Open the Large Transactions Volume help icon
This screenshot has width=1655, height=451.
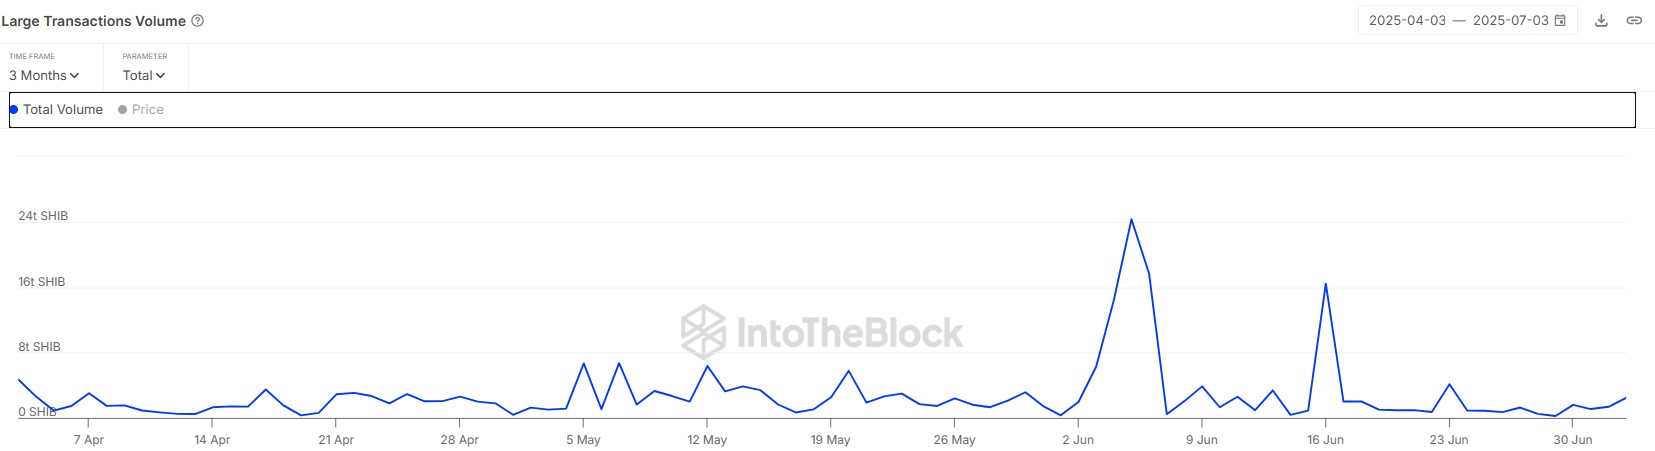pos(198,21)
